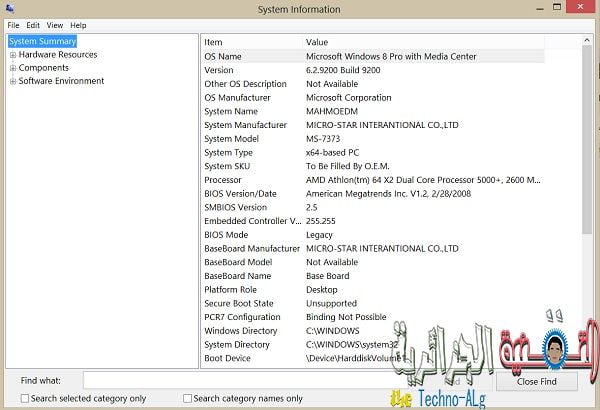Image resolution: width=600 pixels, height=410 pixels.
Task: Select the System Type row
Action: pyautogui.click(x=373, y=152)
